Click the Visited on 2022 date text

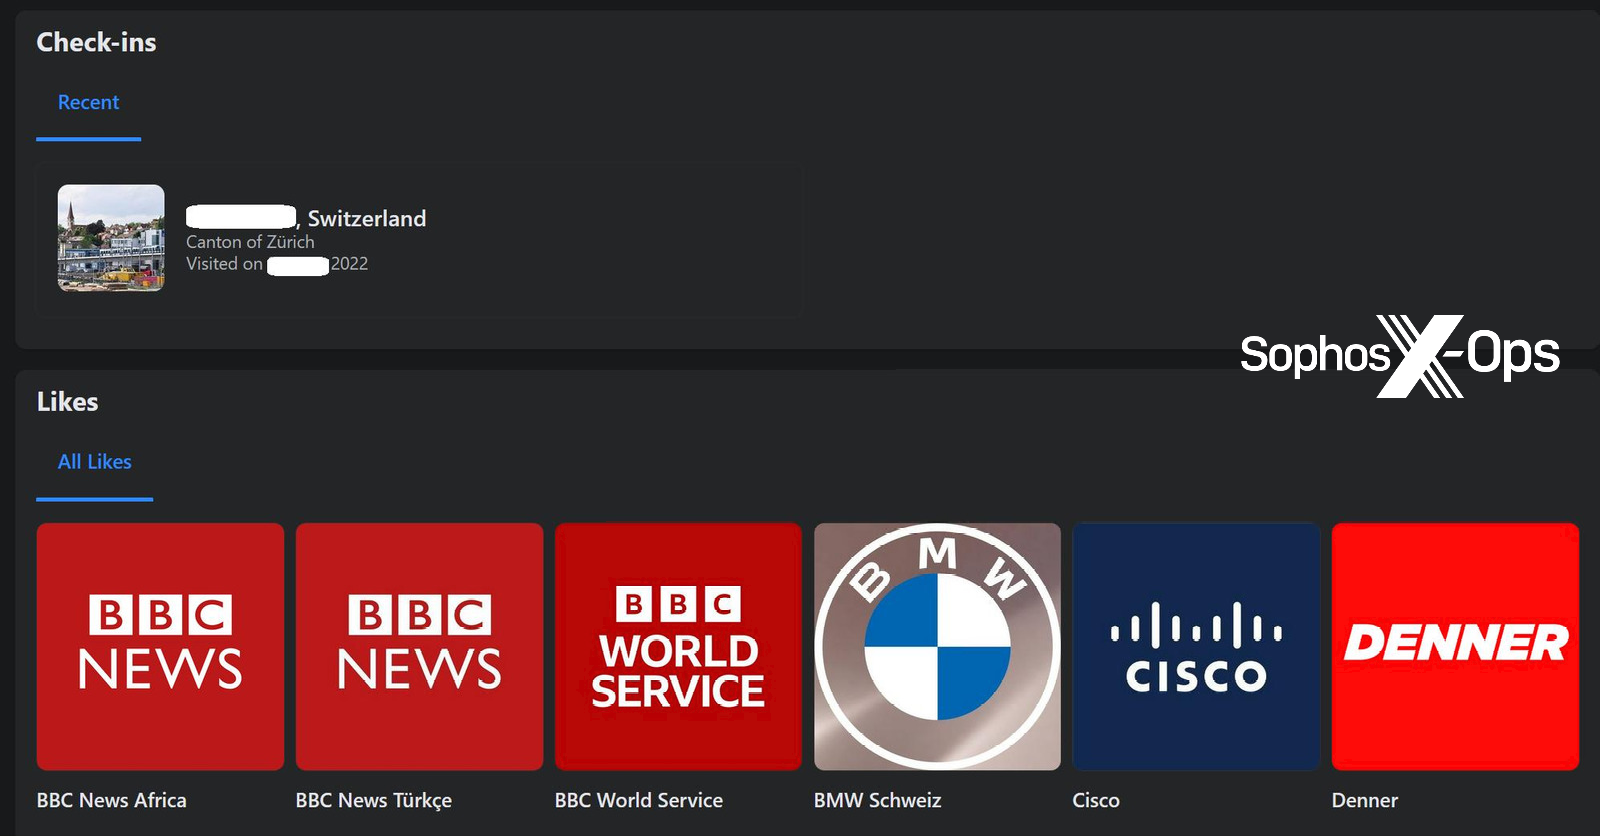277,264
